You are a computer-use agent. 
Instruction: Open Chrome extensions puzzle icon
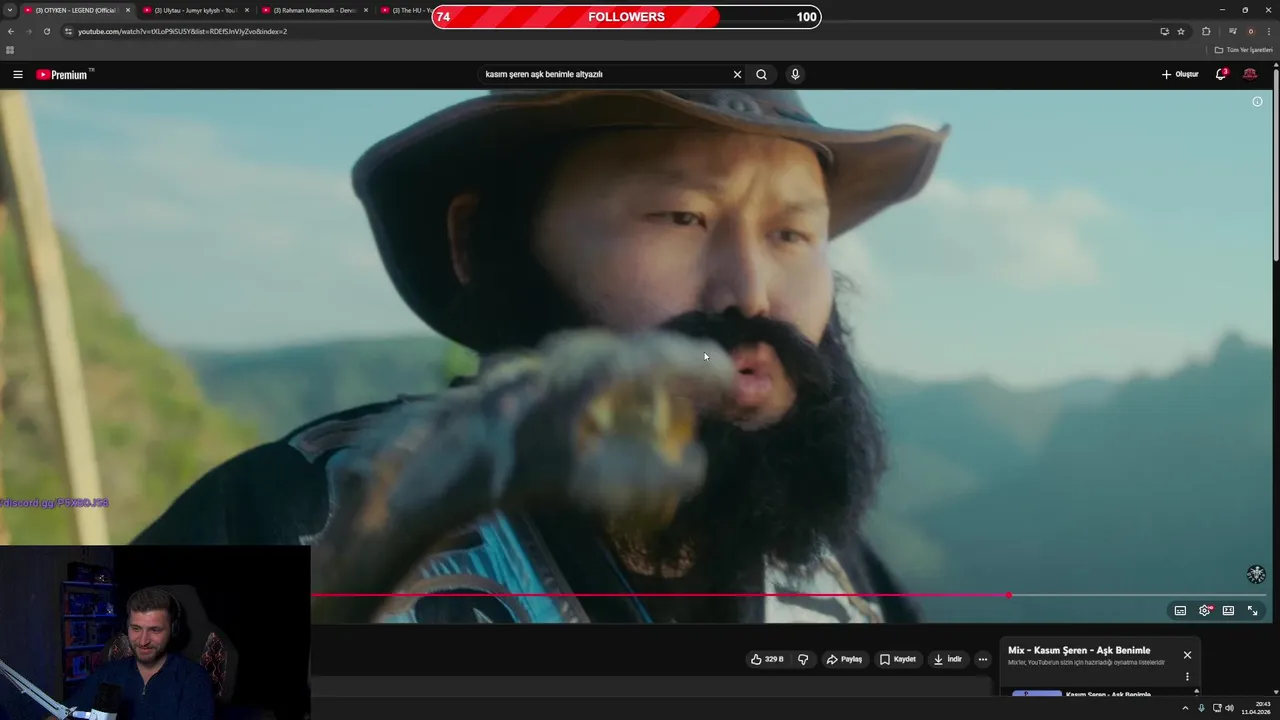point(1206,31)
